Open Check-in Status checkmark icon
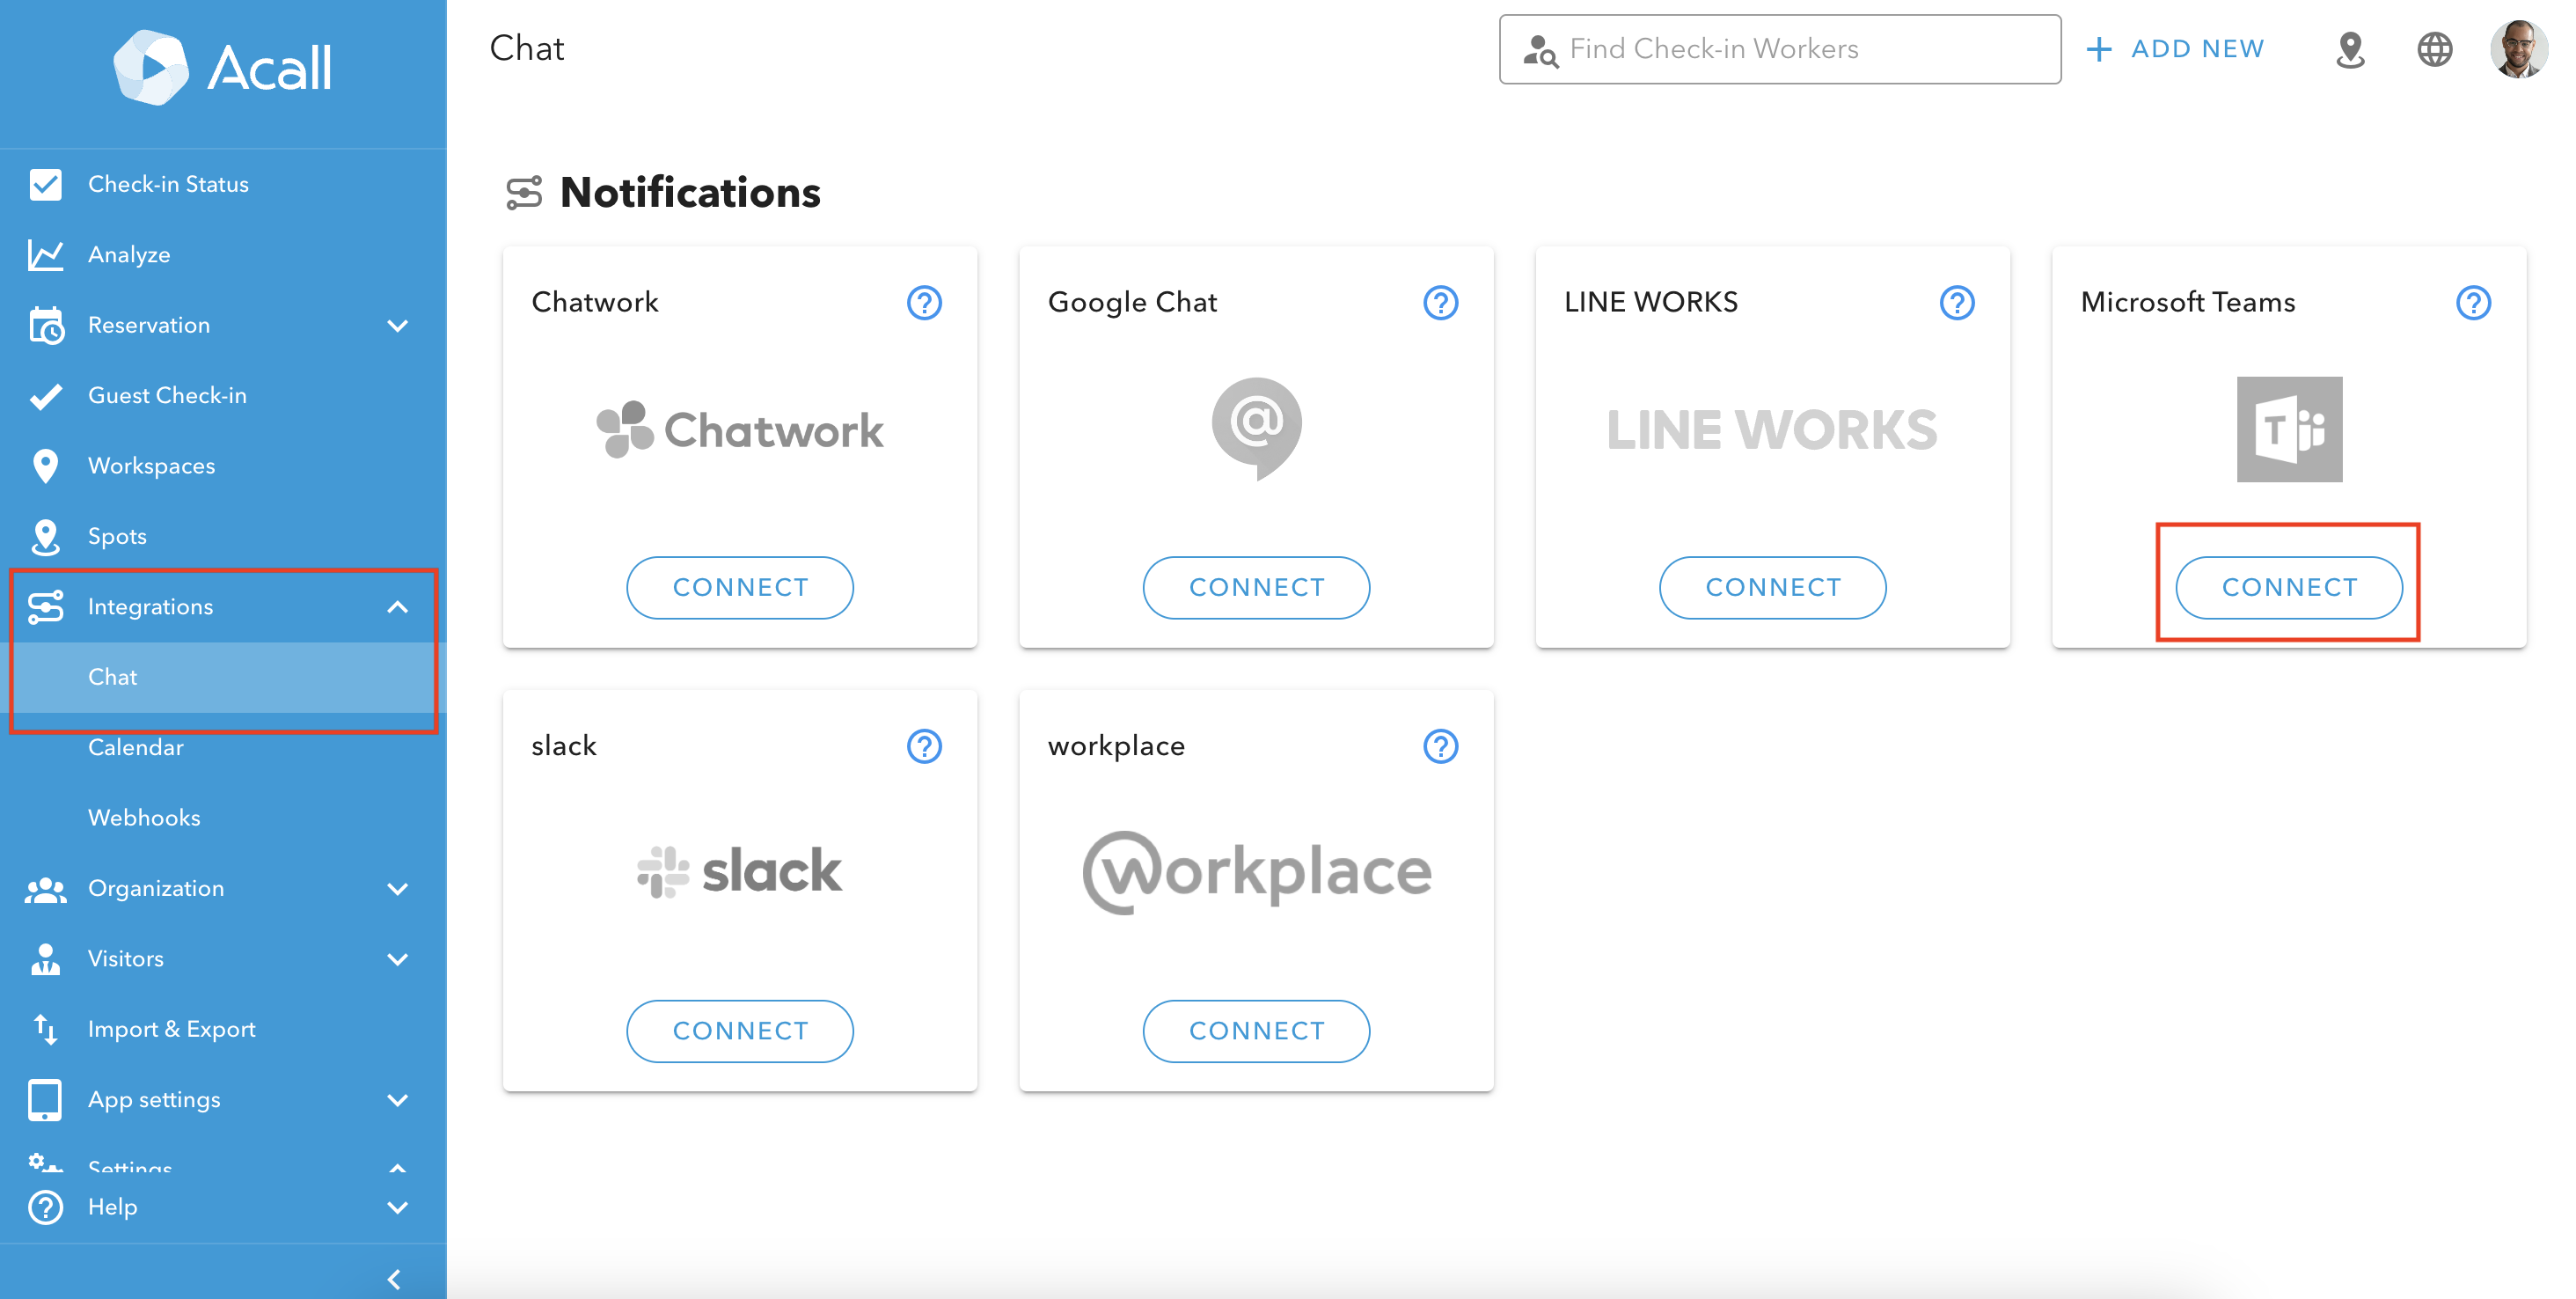 click(x=45, y=184)
